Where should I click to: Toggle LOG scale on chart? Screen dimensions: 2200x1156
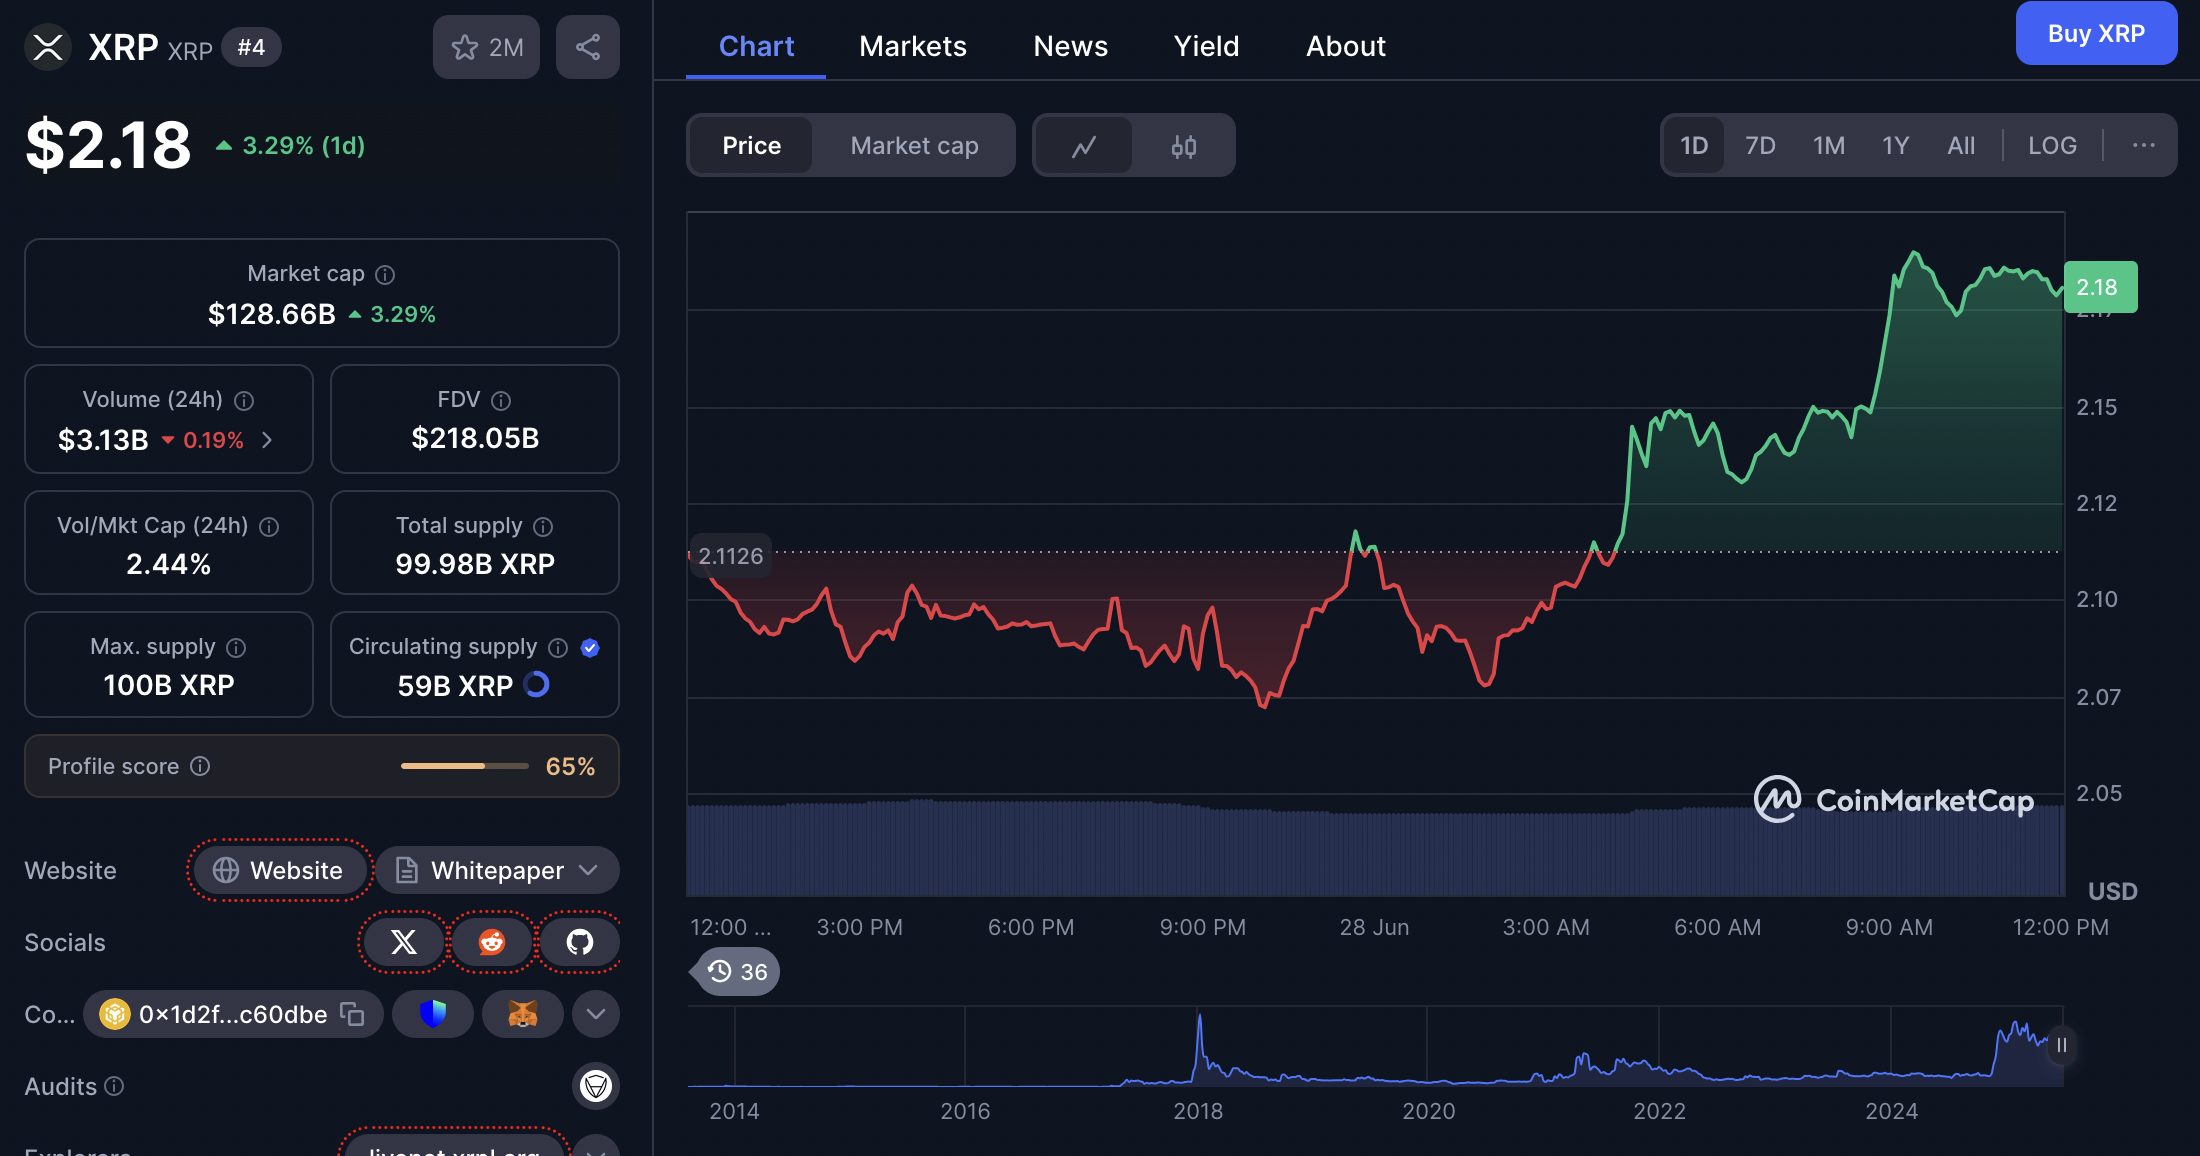click(2052, 146)
